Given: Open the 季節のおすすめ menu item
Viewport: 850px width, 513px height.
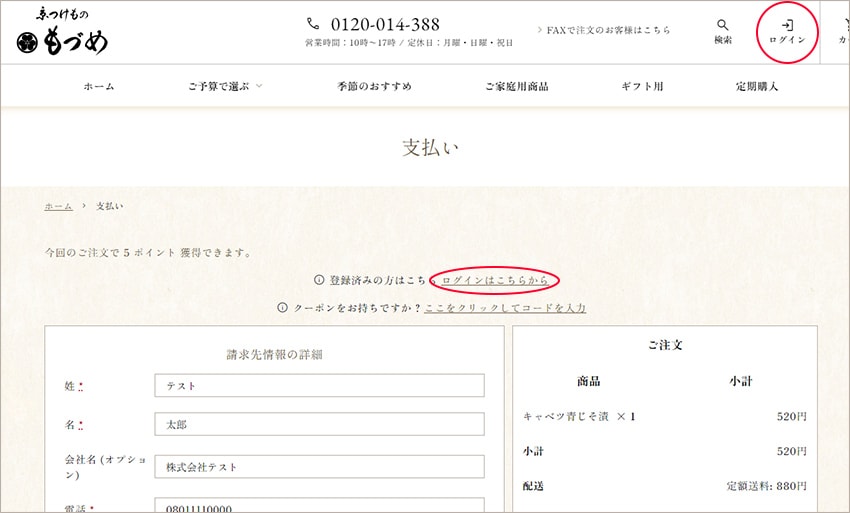Looking at the screenshot, I should pyautogui.click(x=374, y=87).
